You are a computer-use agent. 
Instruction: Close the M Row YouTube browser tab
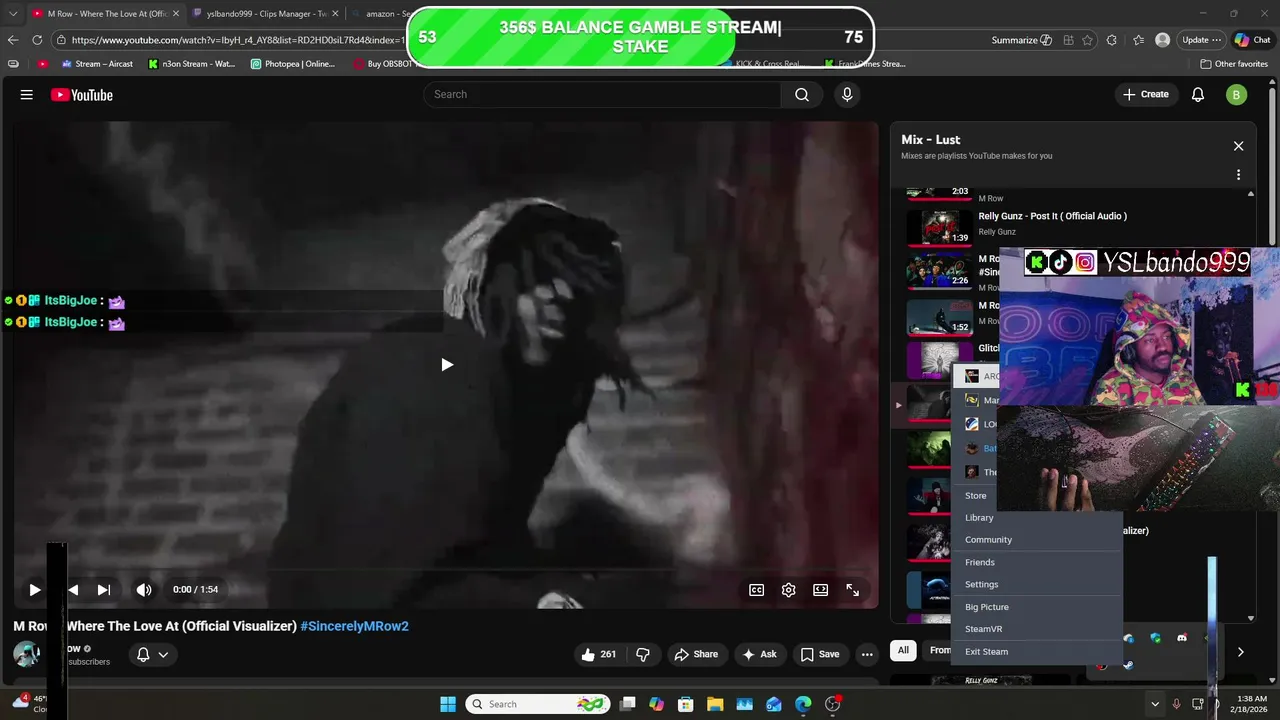click(x=175, y=14)
